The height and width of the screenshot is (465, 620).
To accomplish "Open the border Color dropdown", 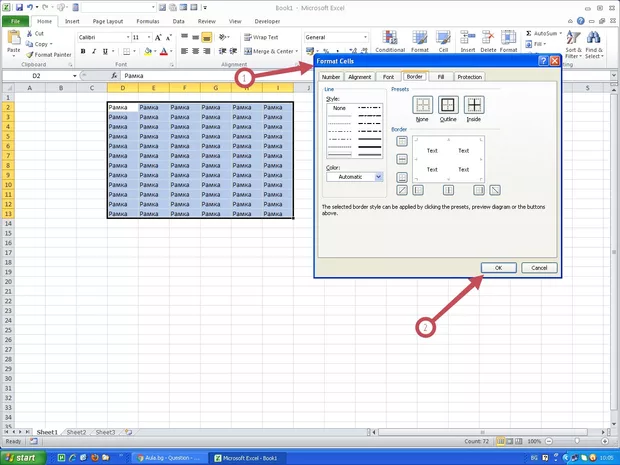I will [378, 177].
